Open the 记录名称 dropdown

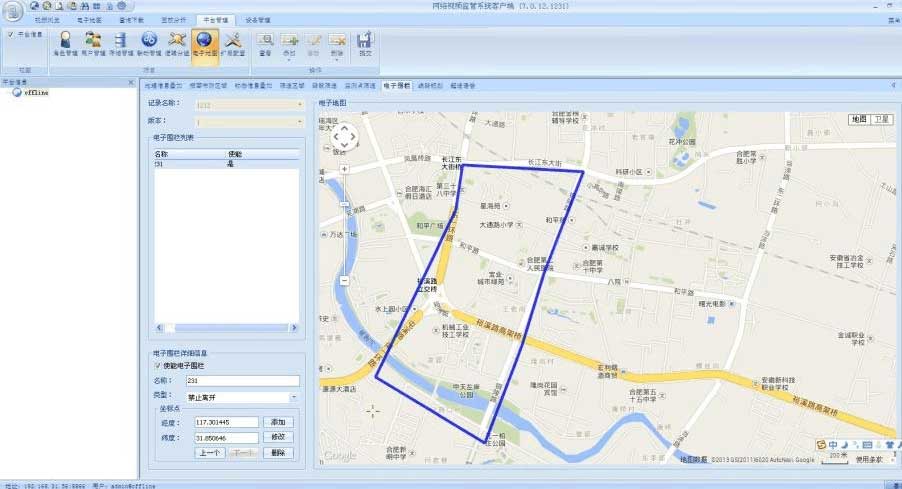pyautogui.click(x=299, y=103)
